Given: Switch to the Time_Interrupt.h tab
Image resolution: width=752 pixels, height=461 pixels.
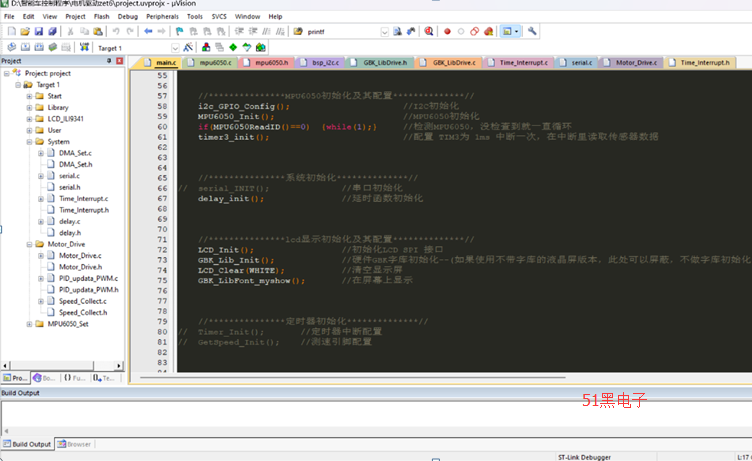Looking at the screenshot, I should coord(700,63).
